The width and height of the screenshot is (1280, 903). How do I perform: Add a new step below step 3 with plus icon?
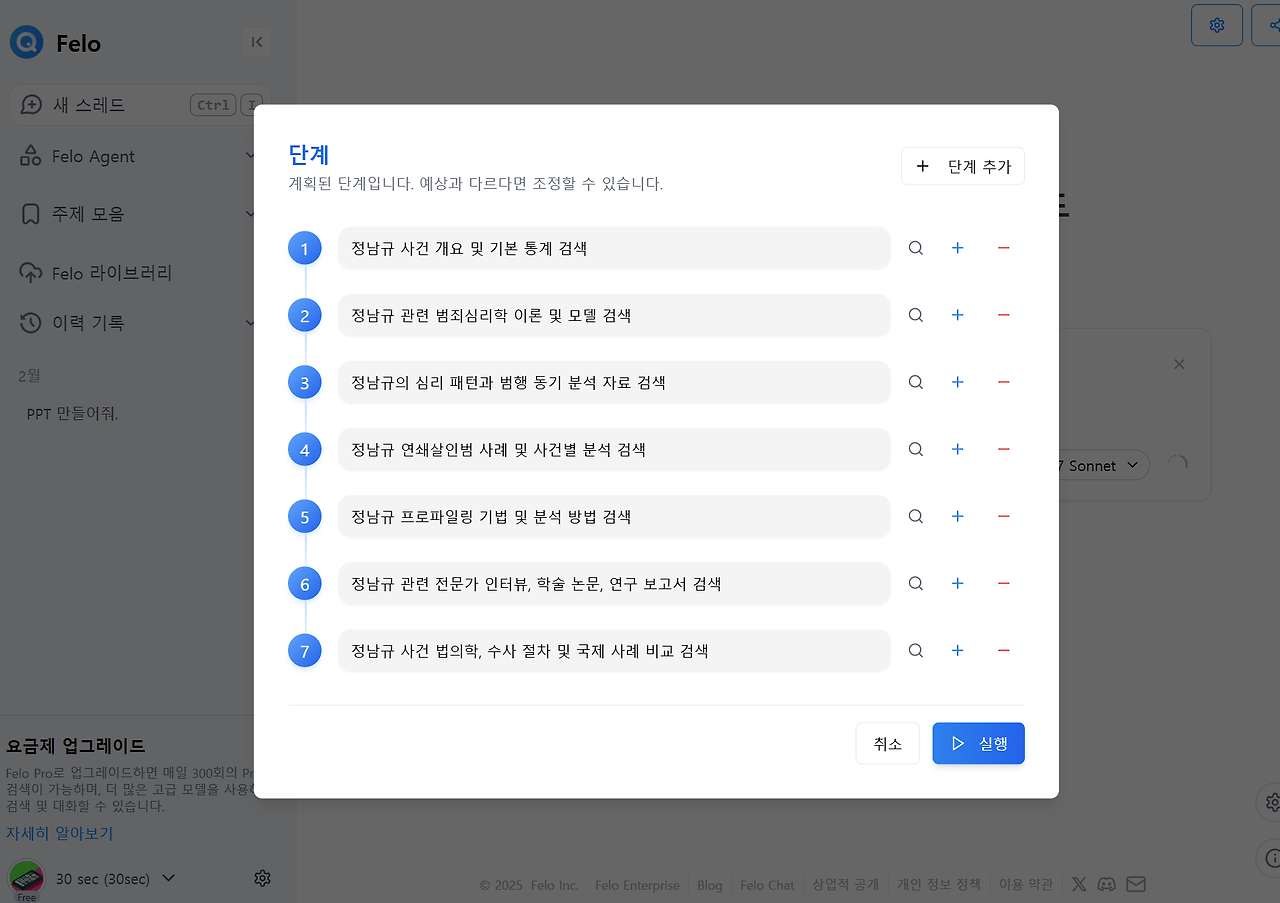957,382
